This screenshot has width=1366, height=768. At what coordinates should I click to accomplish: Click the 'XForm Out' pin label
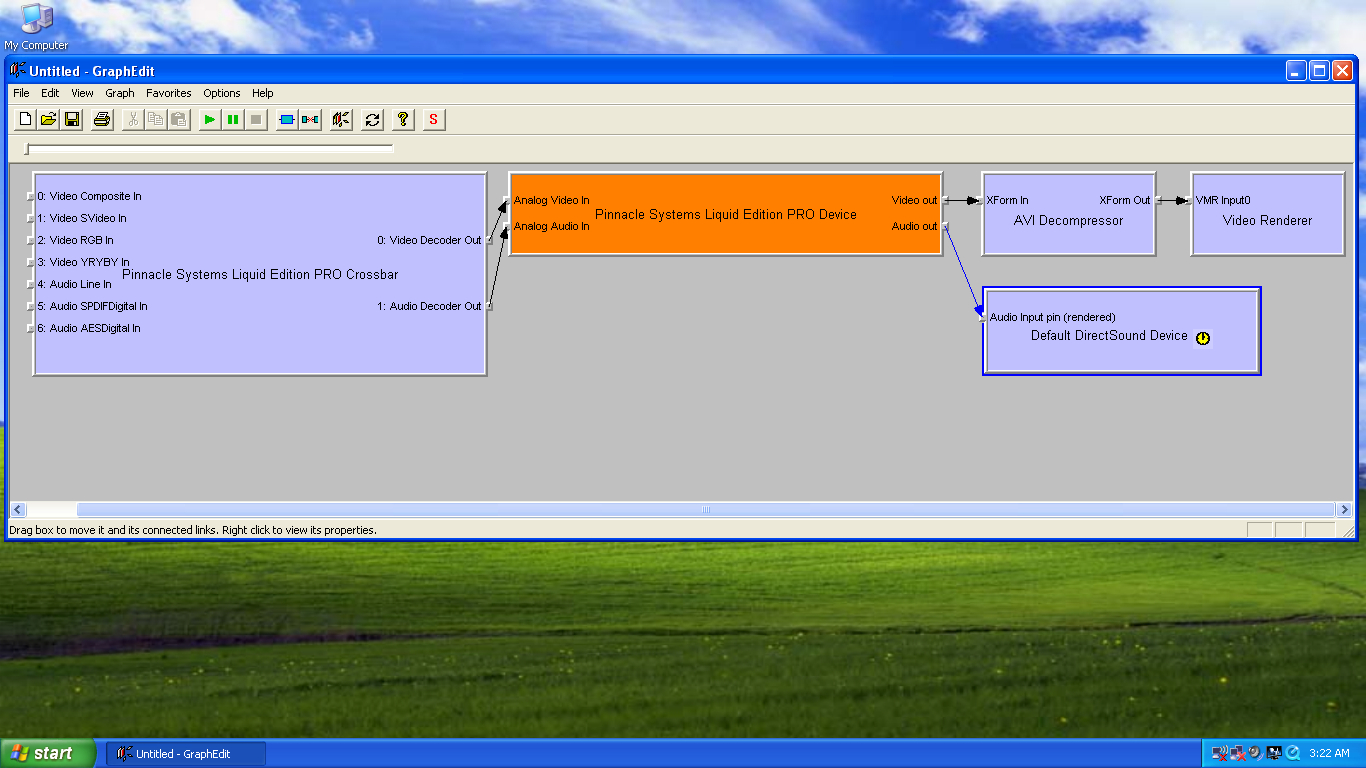[1125, 200]
